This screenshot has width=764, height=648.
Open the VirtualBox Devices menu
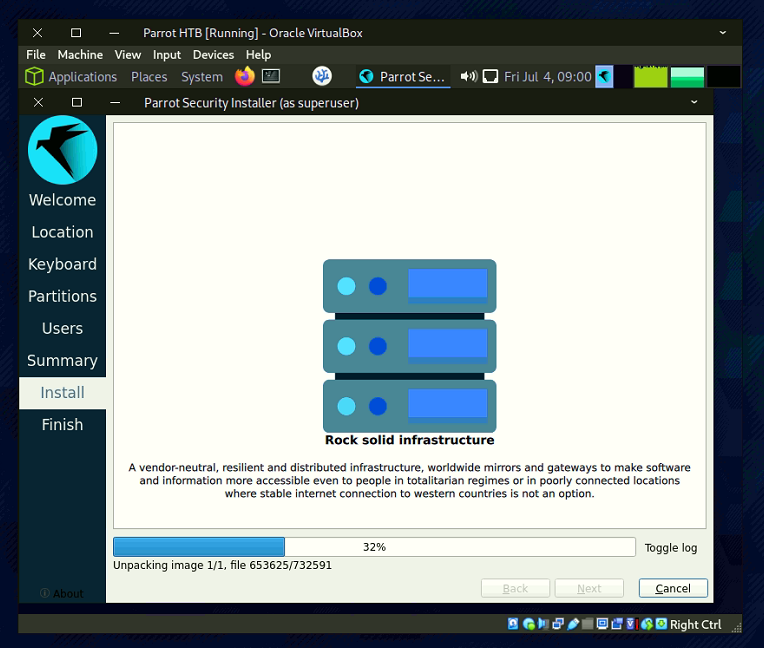pyautogui.click(x=213, y=55)
